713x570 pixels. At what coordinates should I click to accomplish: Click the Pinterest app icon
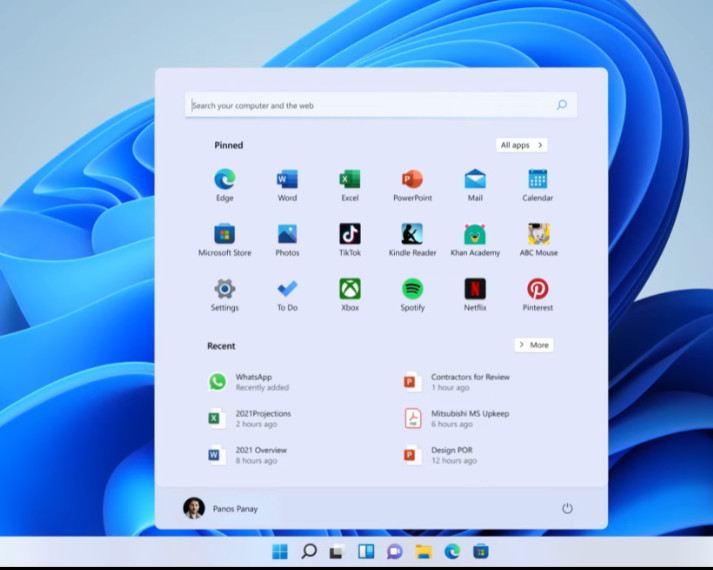[537, 290]
